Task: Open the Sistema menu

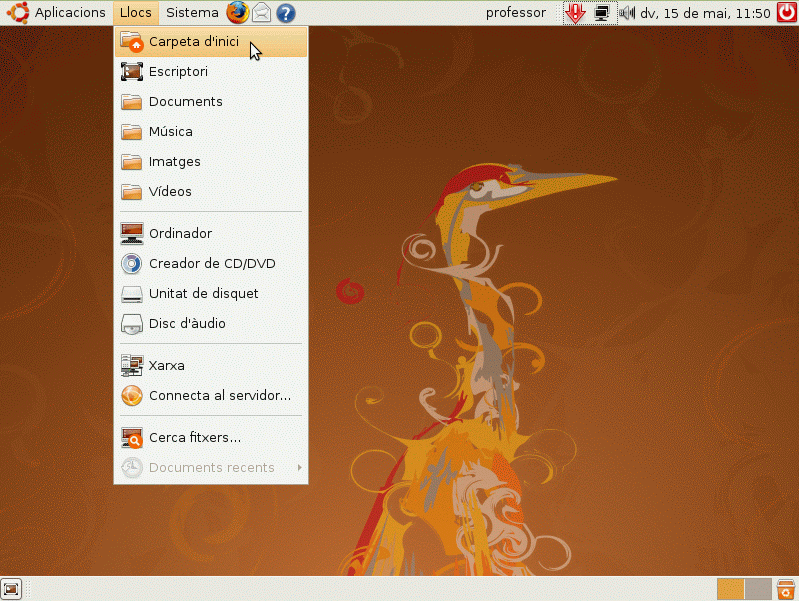Action: tap(192, 13)
